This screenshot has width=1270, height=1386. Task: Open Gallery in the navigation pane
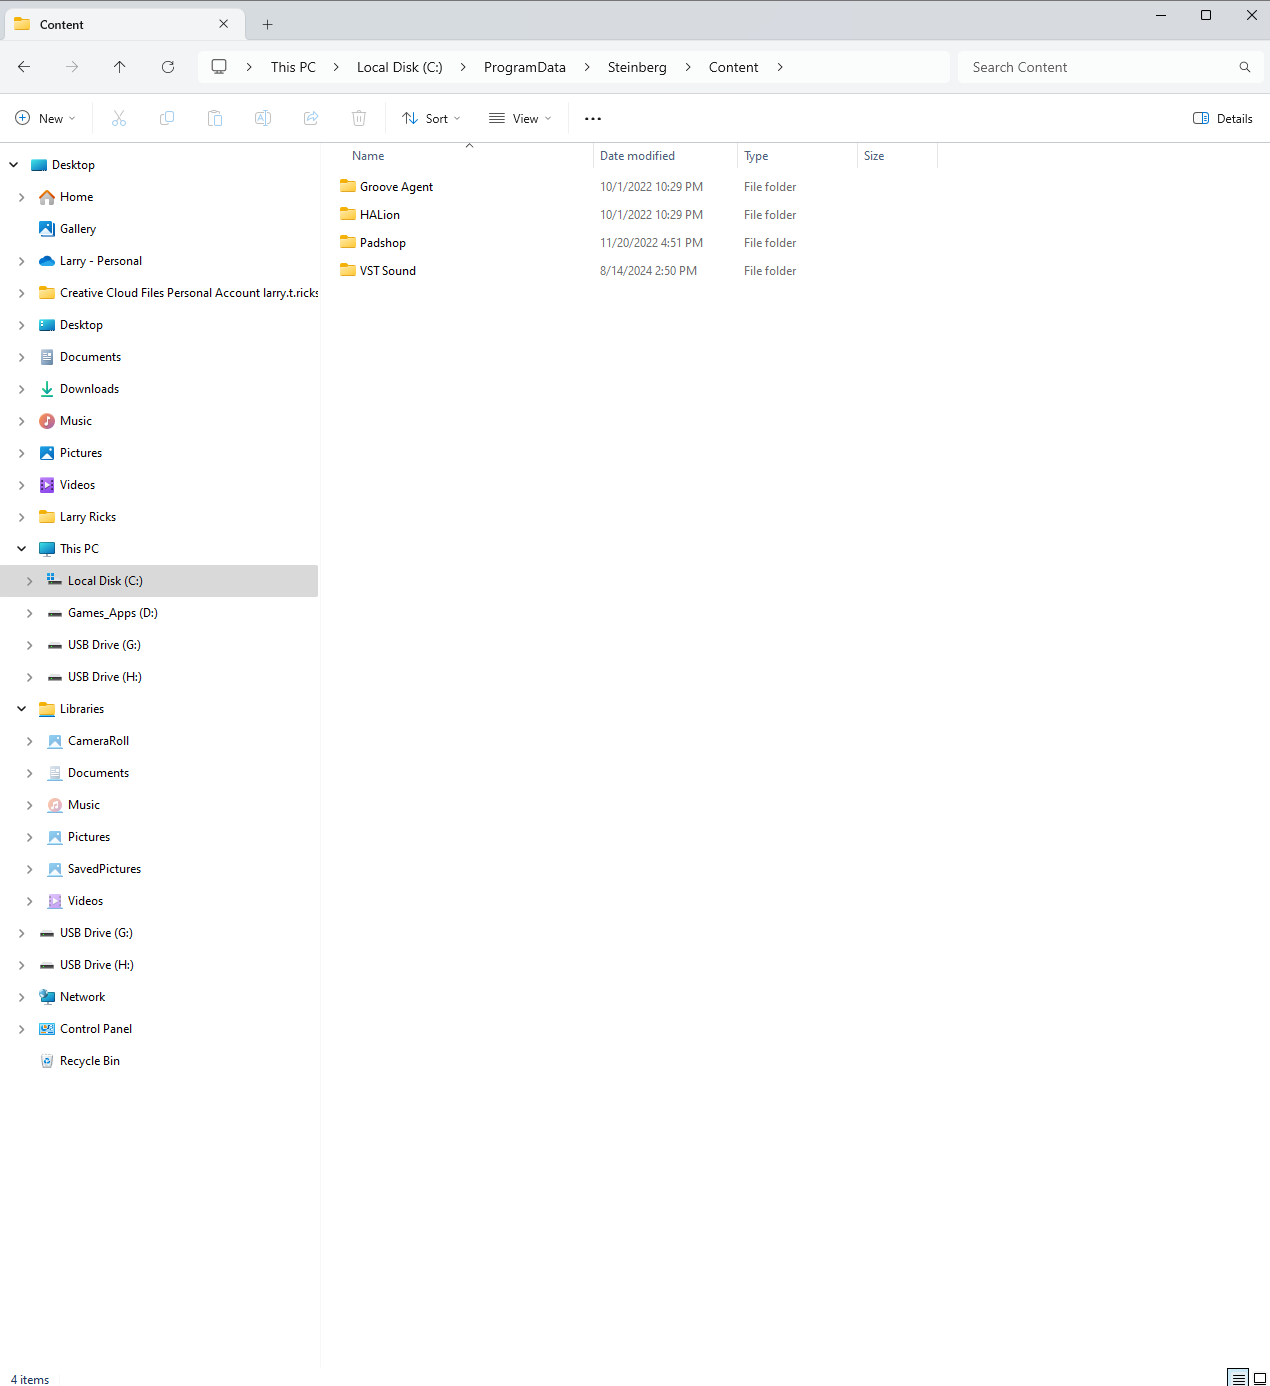pos(77,229)
